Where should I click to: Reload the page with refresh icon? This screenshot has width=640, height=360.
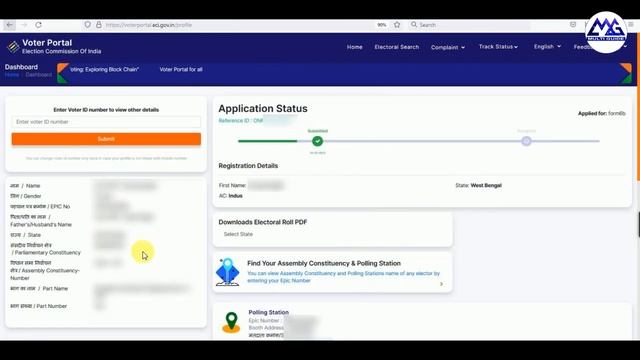[x=38, y=25]
